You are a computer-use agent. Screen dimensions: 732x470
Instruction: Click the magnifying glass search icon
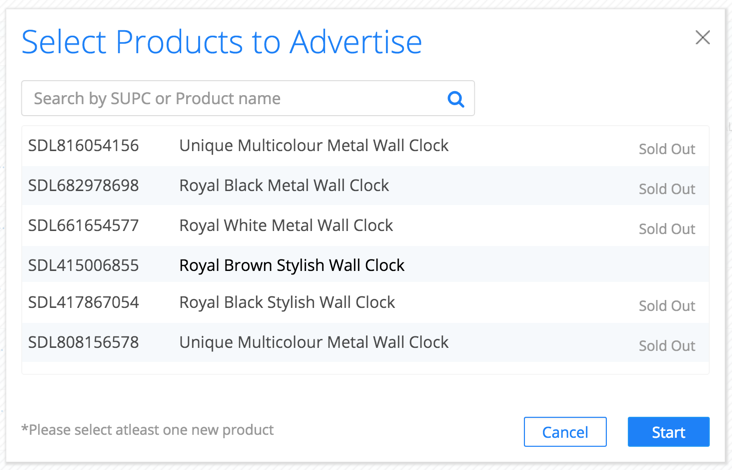[x=456, y=98]
